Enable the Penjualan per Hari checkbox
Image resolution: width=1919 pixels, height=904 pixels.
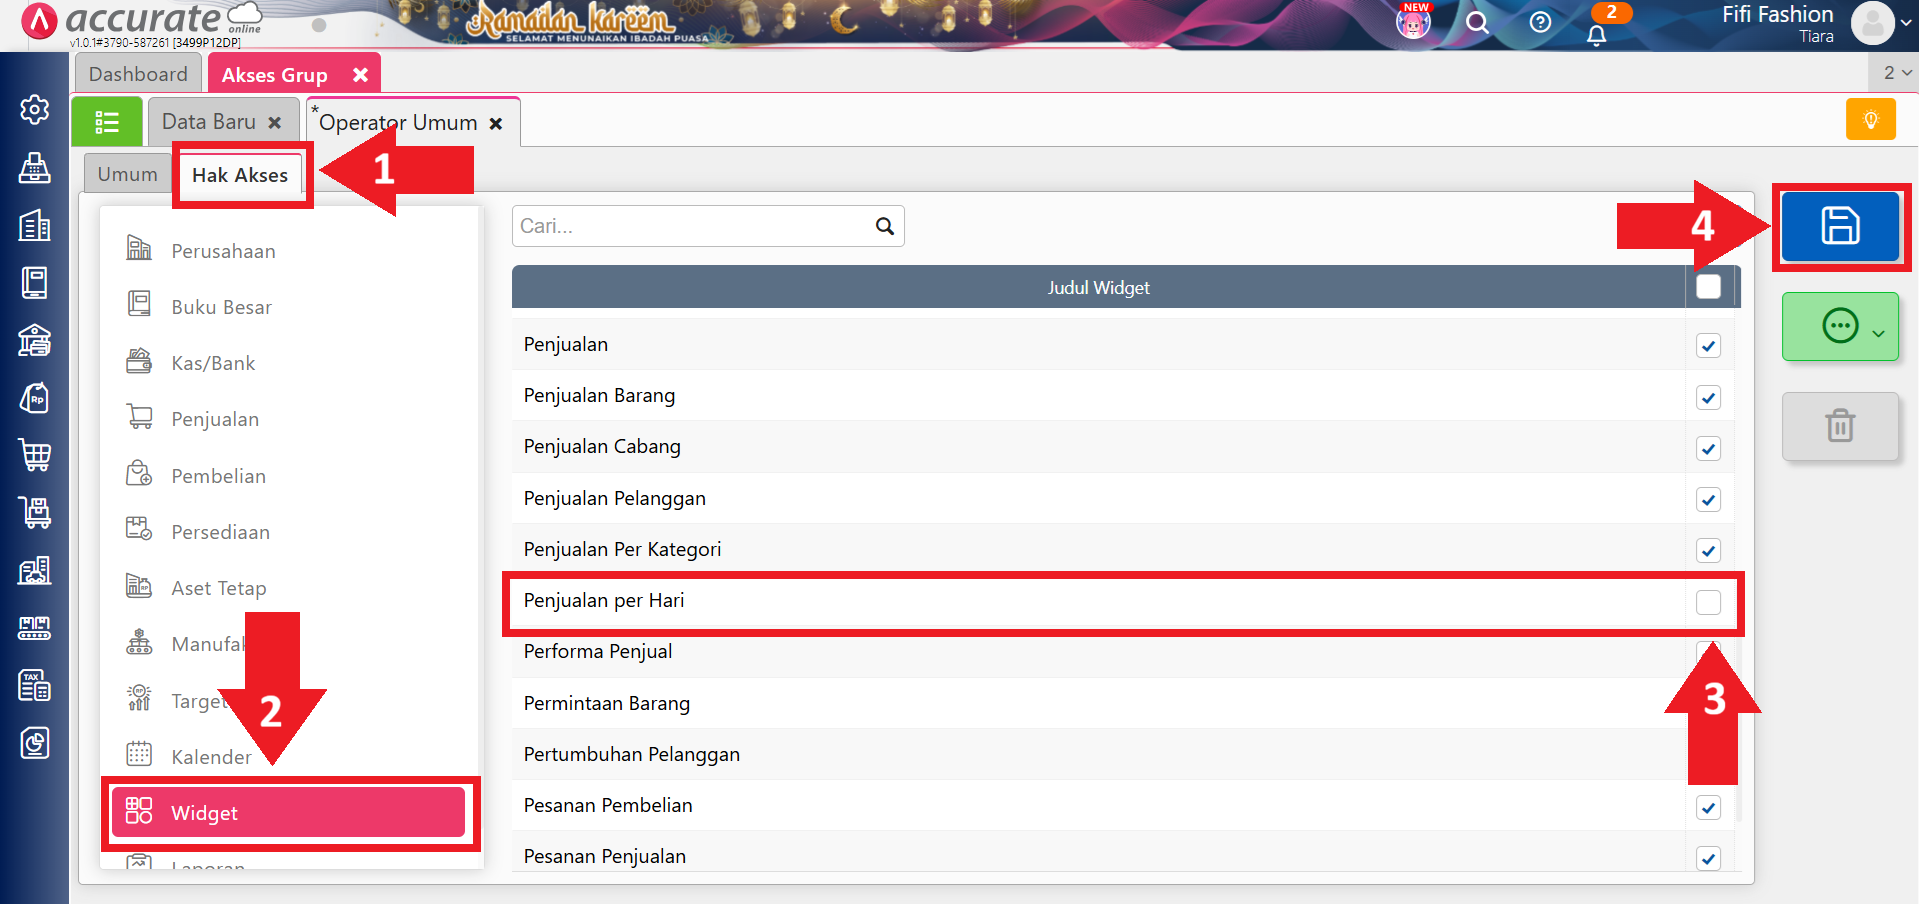click(x=1708, y=602)
